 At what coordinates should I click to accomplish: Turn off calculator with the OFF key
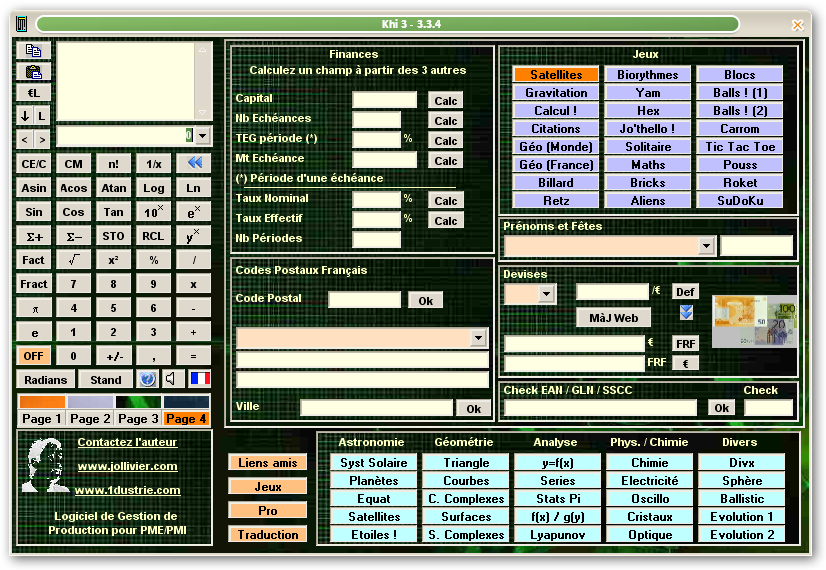point(34,356)
